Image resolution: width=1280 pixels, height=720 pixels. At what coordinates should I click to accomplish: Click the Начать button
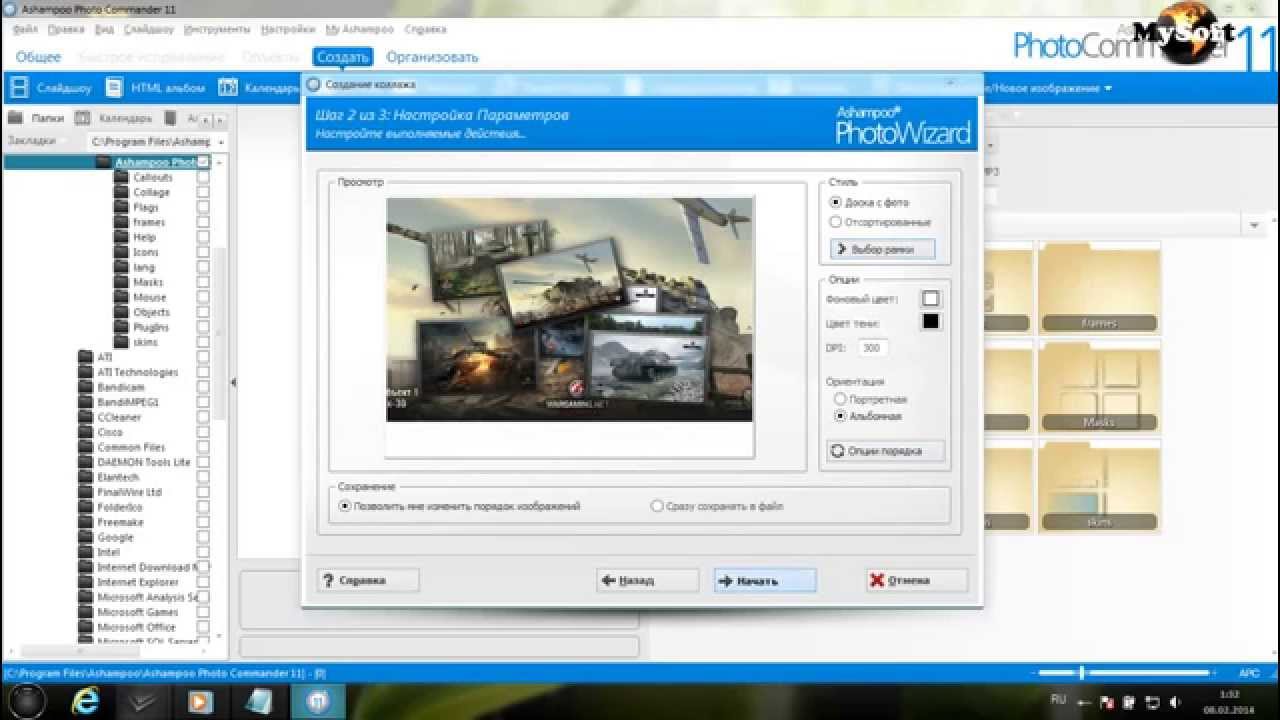[x=765, y=580]
